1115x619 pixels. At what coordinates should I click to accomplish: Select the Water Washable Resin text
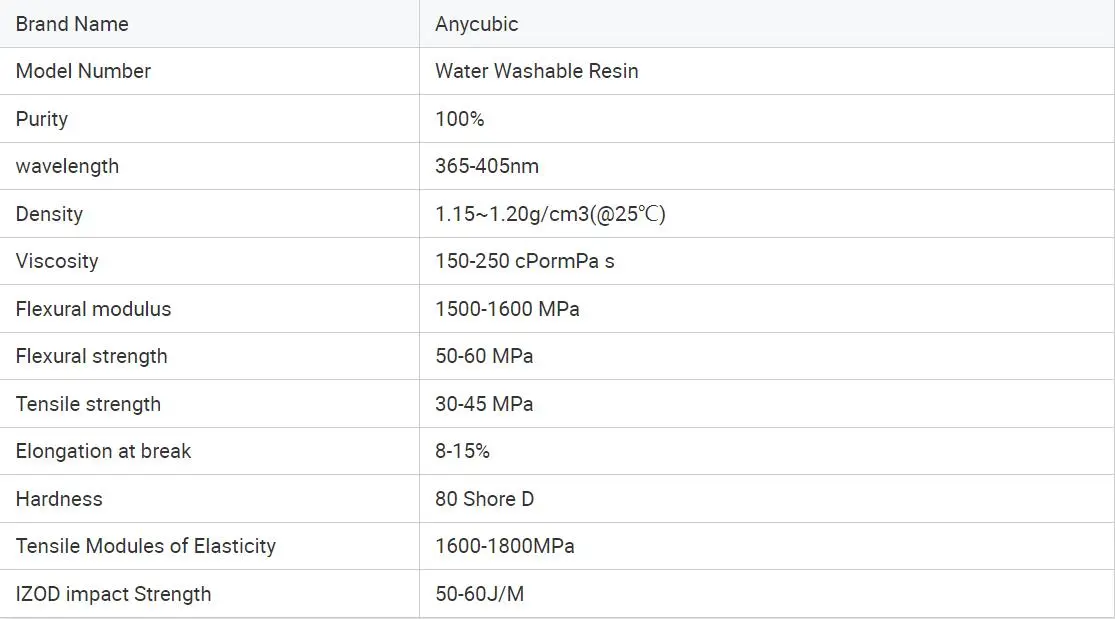pos(536,71)
